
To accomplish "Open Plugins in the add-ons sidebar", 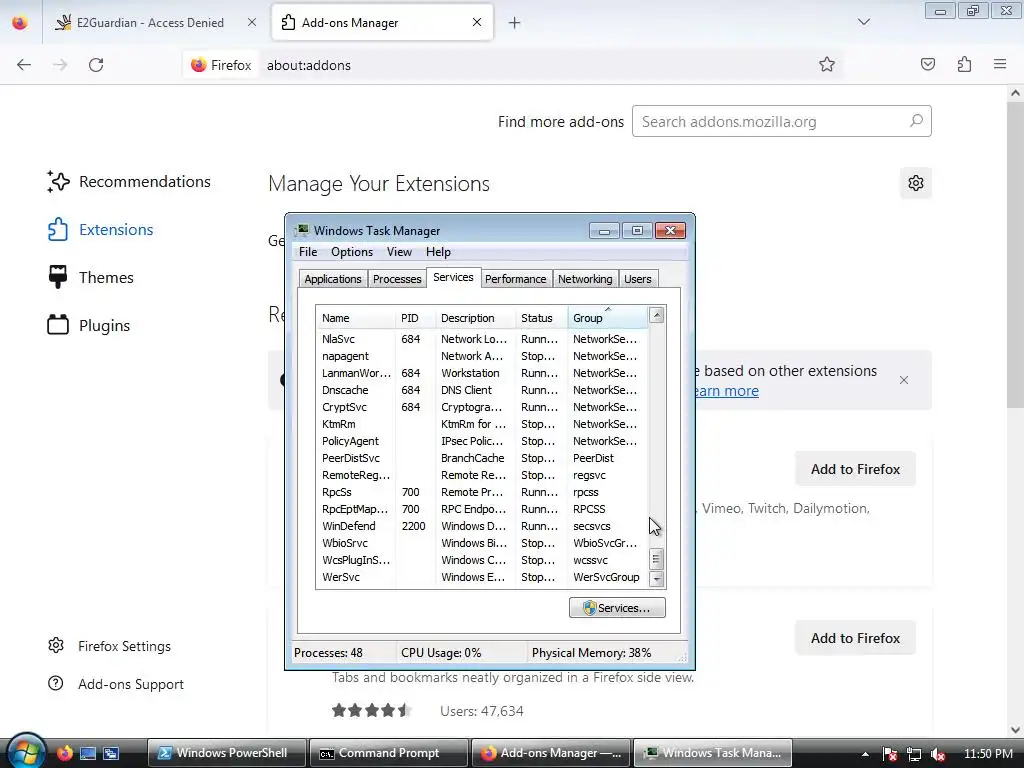I will pos(88,325).
